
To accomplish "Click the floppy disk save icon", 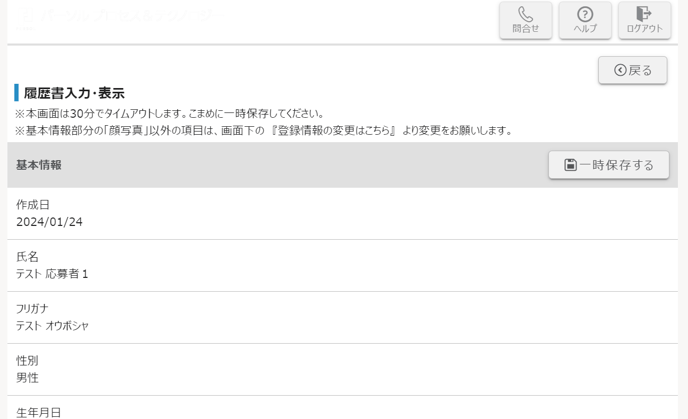I will [570, 165].
